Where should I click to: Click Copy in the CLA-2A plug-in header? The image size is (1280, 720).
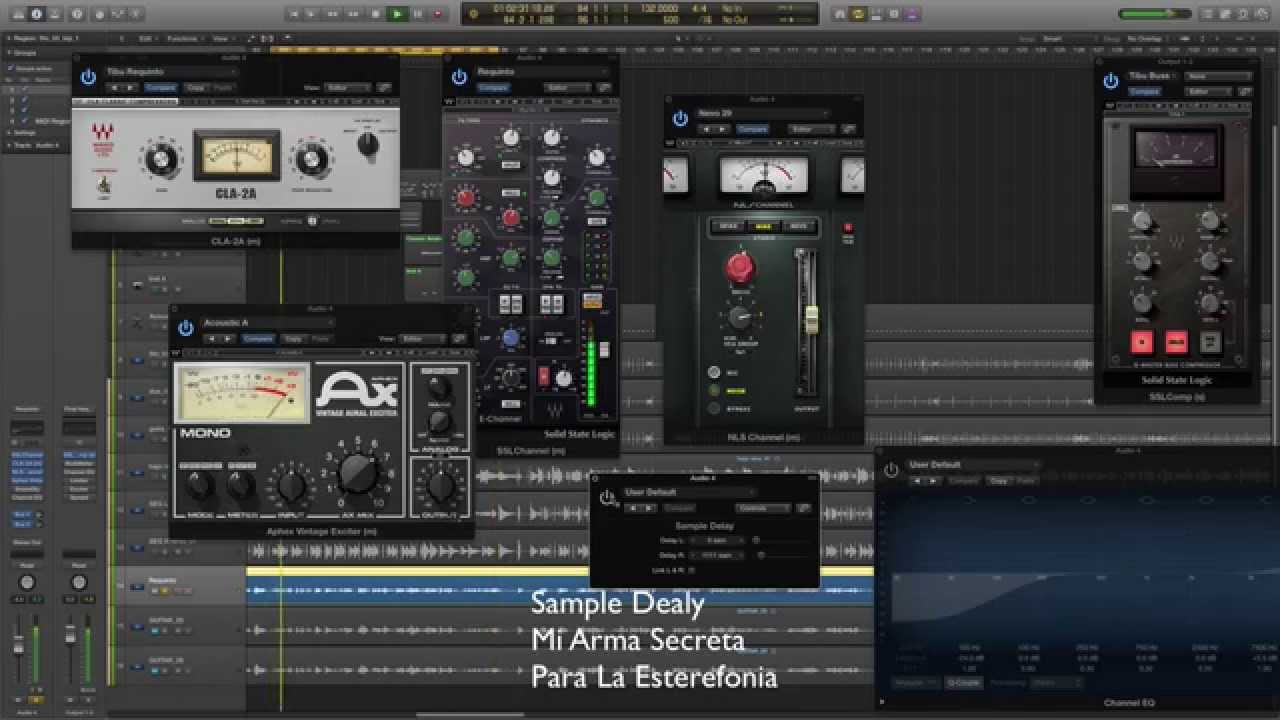194,88
